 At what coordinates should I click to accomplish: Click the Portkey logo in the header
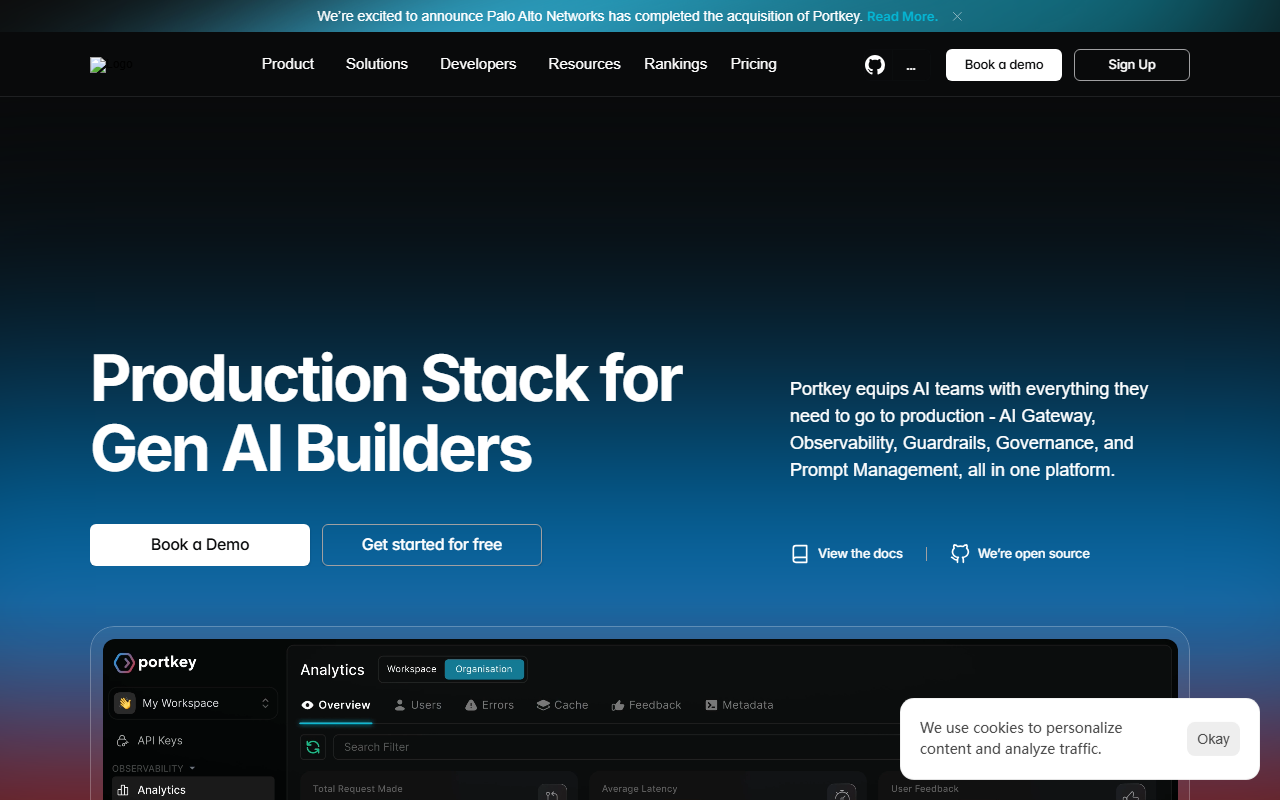[111, 65]
